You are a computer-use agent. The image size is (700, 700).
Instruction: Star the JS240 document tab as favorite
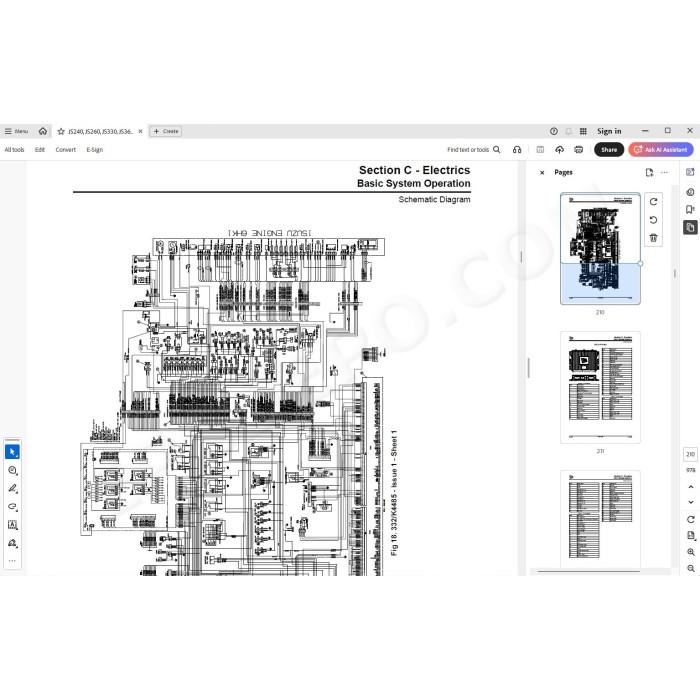click(61, 132)
